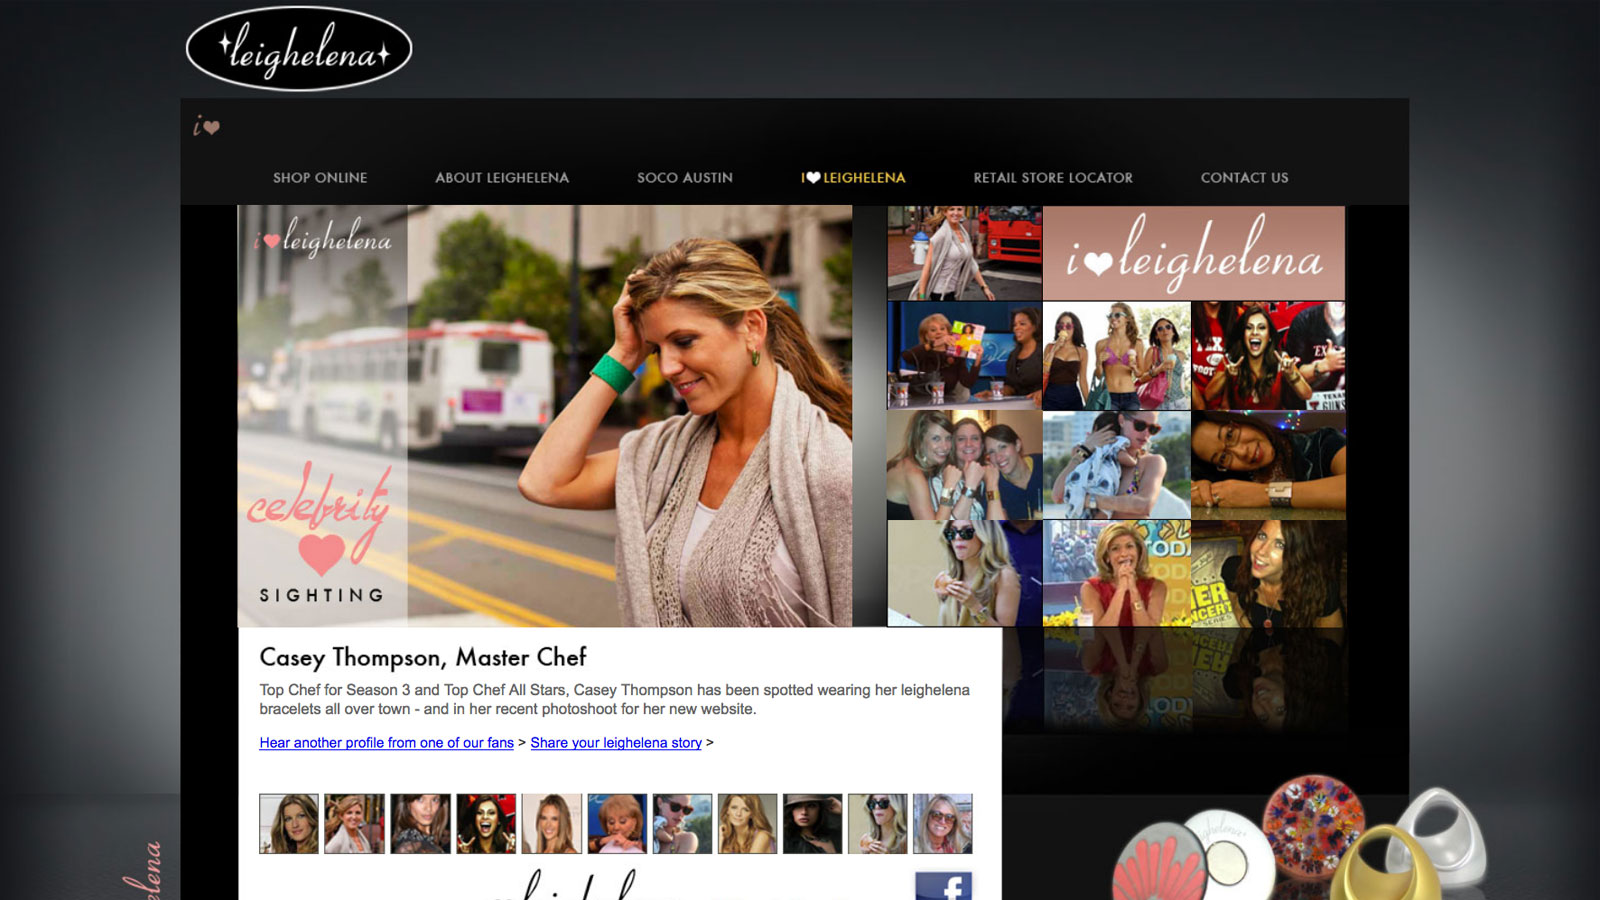This screenshot has width=1600, height=900.
Task: Go to About Leighelena page
Action: click(x=501, y=178)
